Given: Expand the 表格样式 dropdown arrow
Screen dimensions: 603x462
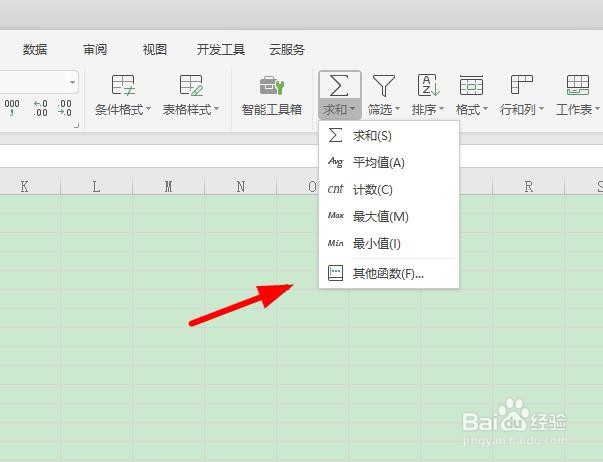Looking at the screenshot, I should [216, 109].
